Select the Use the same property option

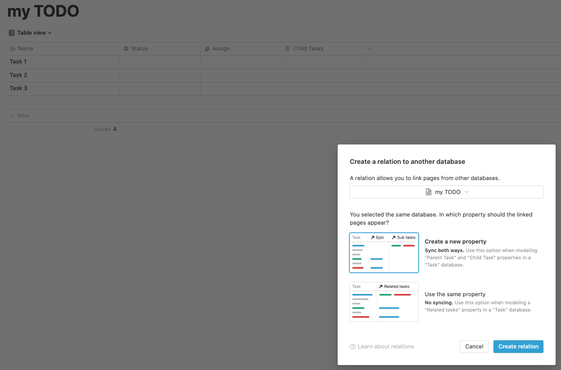click(x=447, y=302)
